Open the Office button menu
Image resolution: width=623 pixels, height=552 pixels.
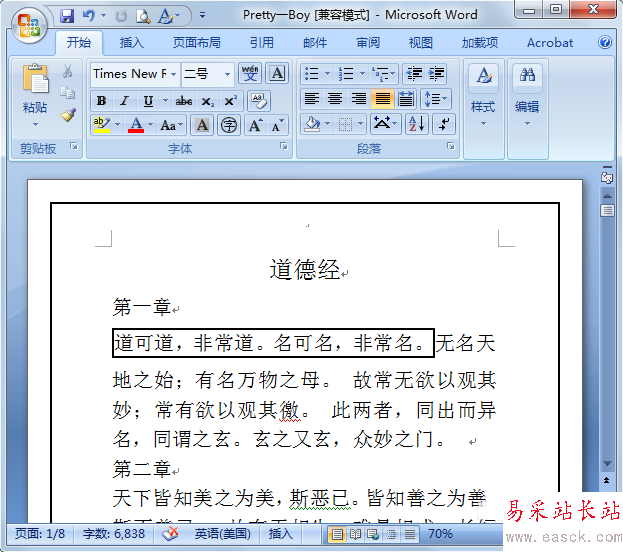29,25
